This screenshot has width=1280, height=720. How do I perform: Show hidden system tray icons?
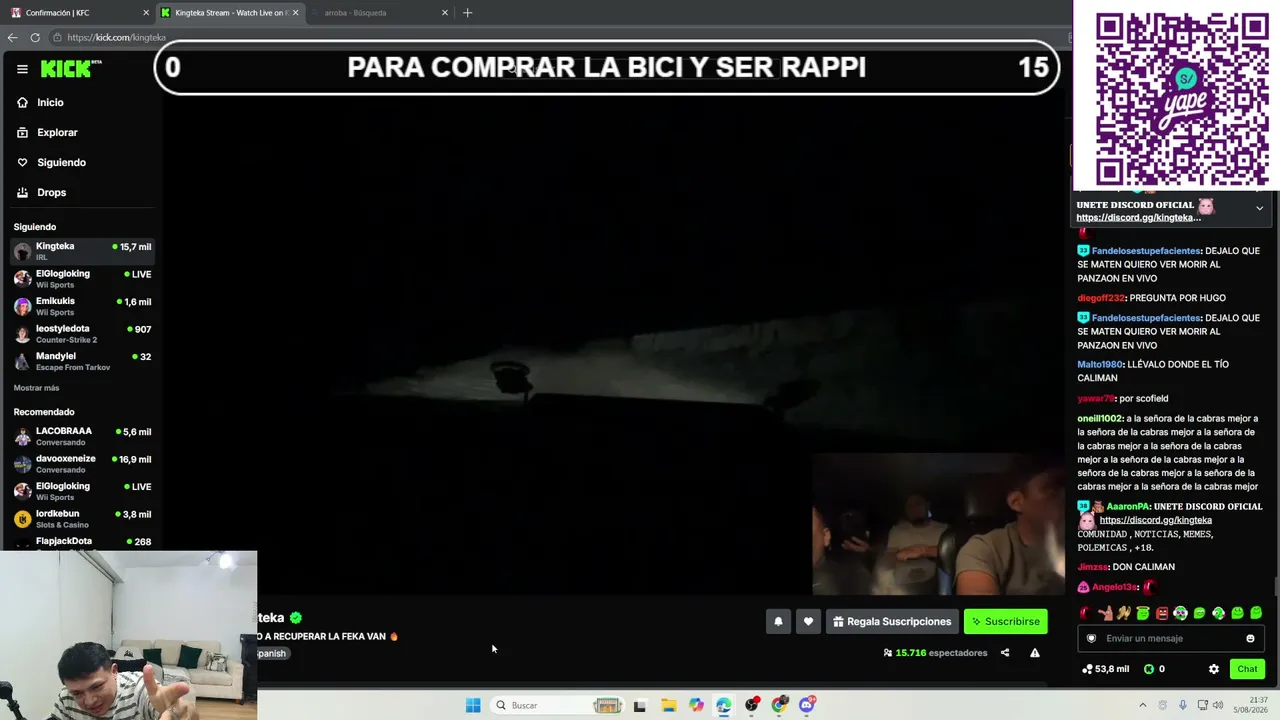1143,705
